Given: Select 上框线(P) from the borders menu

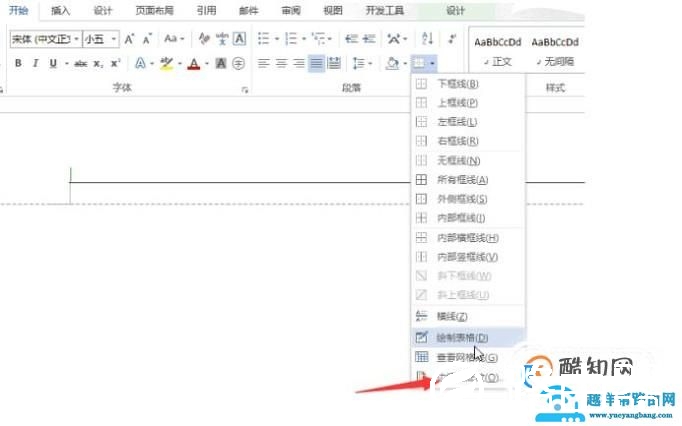Looking at the screenshot, I should coord(468,103).
